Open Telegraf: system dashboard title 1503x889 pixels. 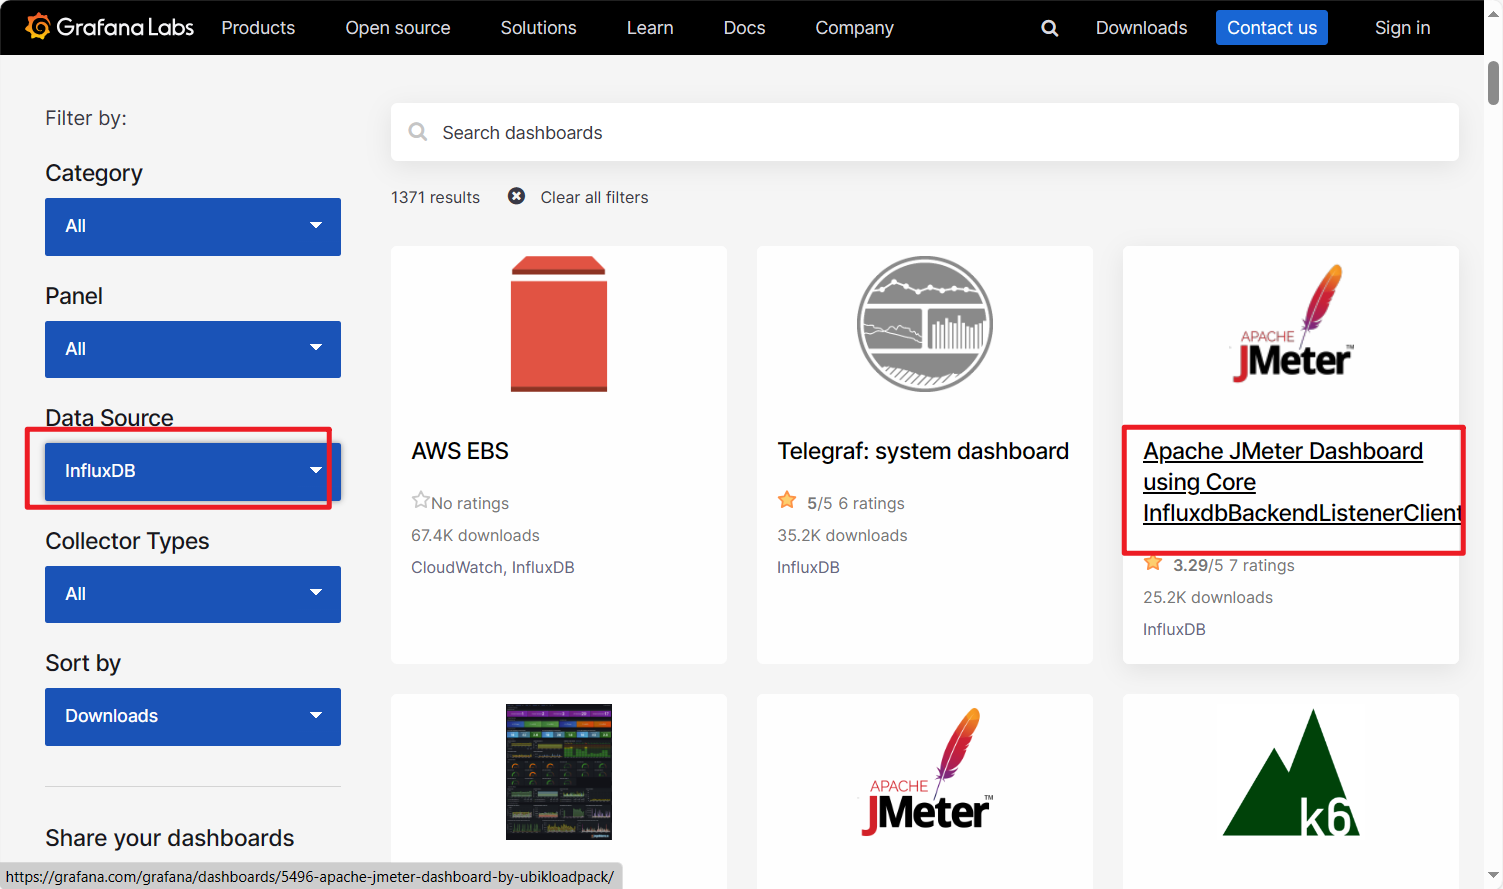pyautogui.click(x=923, y=451)
